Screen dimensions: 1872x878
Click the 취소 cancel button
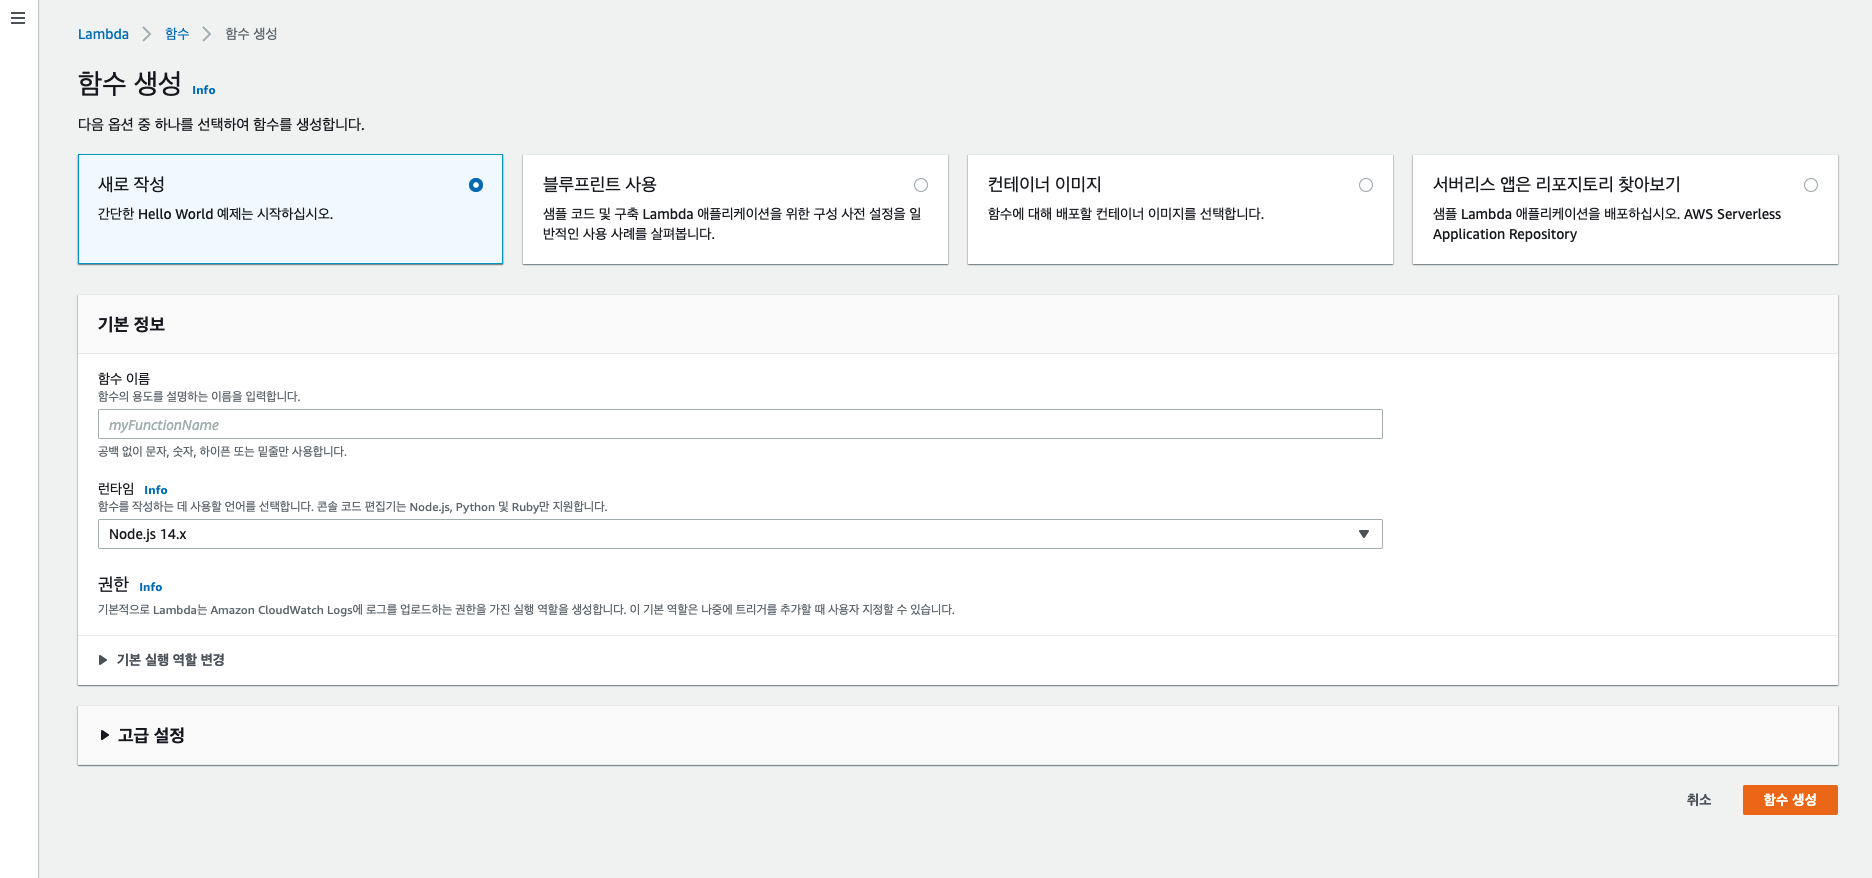click(1699, 800)
